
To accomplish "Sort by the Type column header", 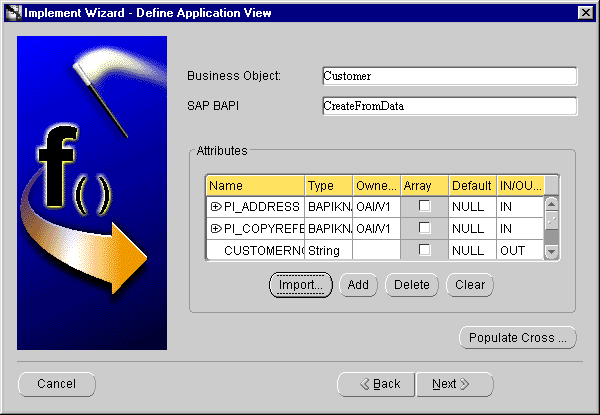I will (x=329, y=185).
